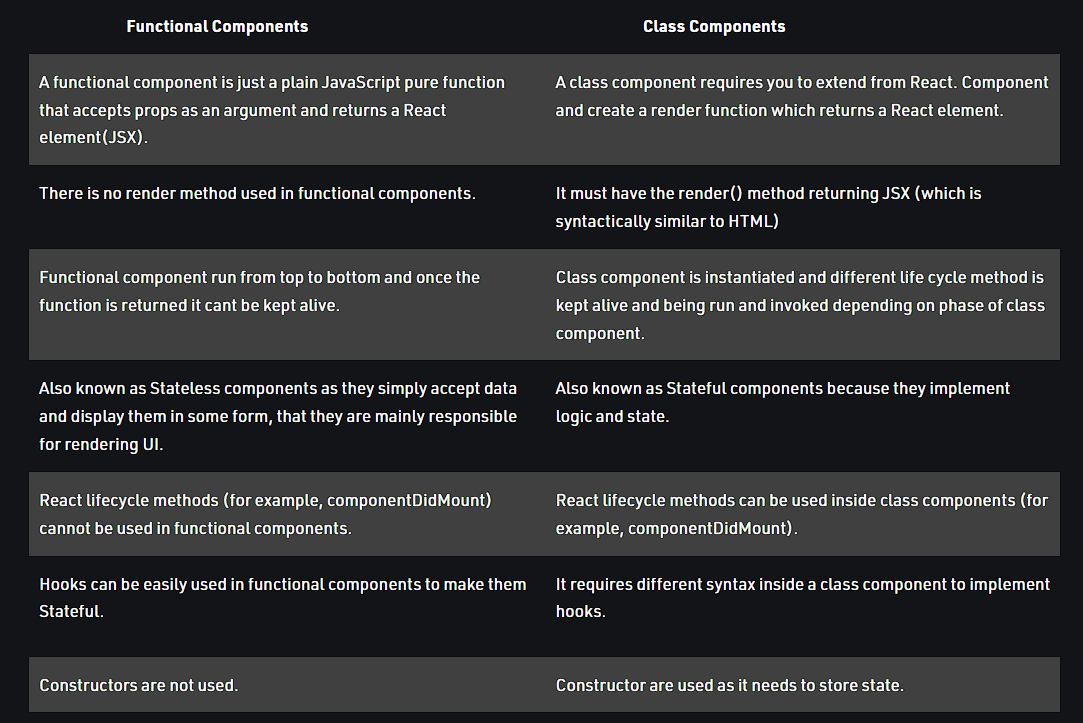
Task: Click the Stateless components description cell
Action: point(287,416)
